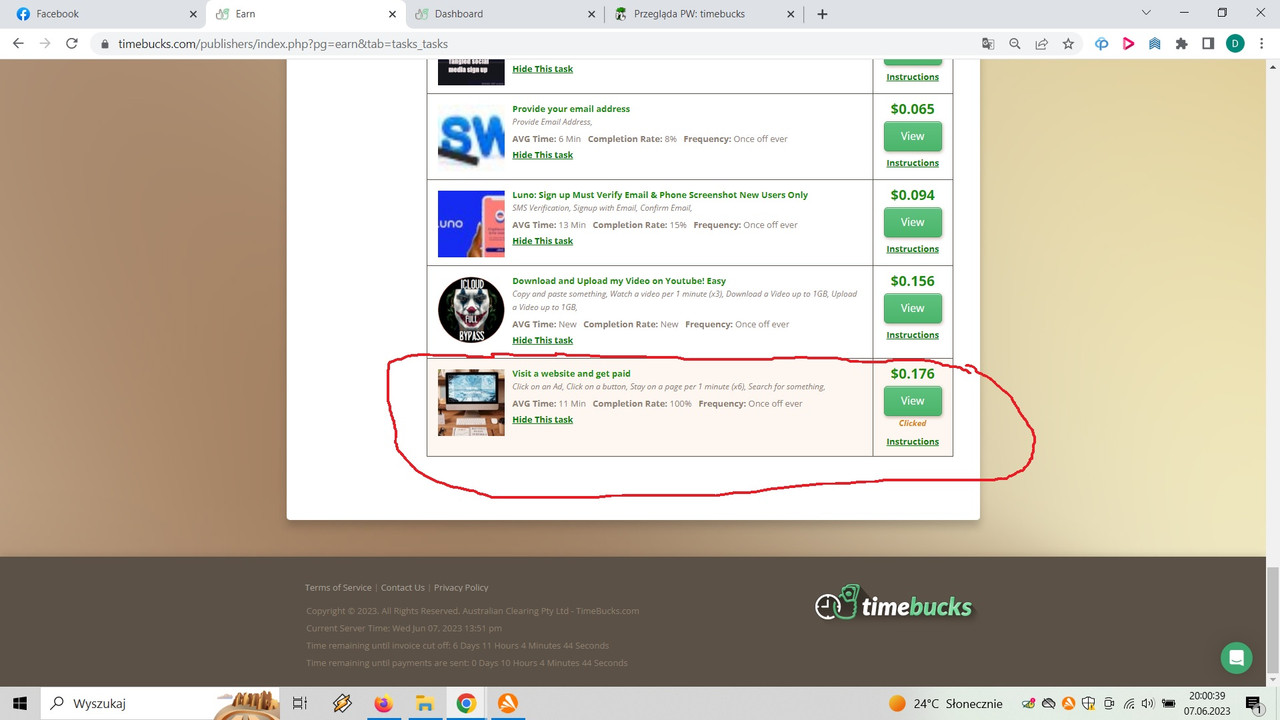Click View for Download and Upload my Video
Viewport: 1280px width, 720px height.
[912, 308]
